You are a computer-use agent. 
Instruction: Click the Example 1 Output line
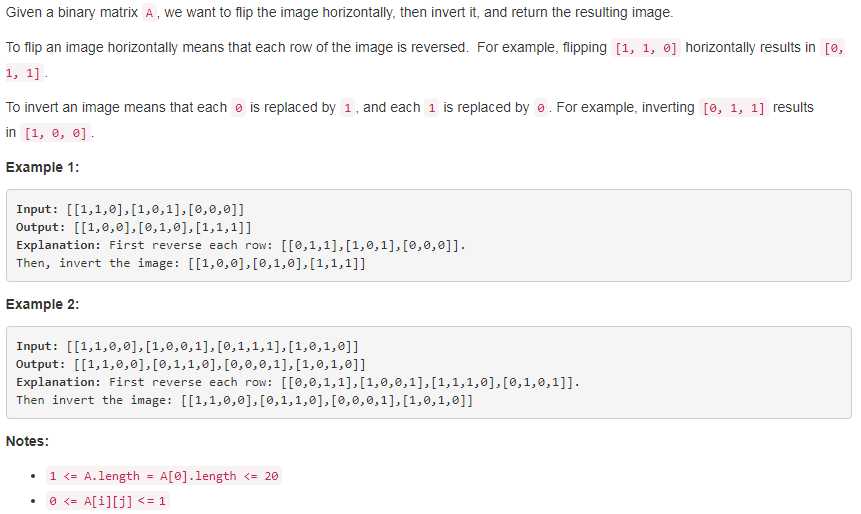pos(133,227)
